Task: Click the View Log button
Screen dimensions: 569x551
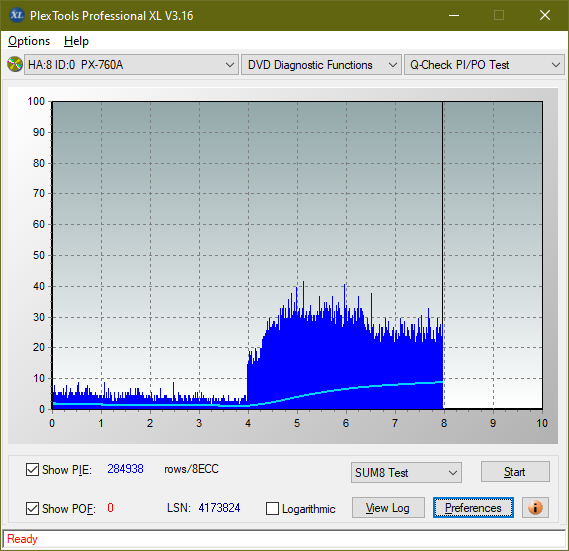Action: (388, 507)
